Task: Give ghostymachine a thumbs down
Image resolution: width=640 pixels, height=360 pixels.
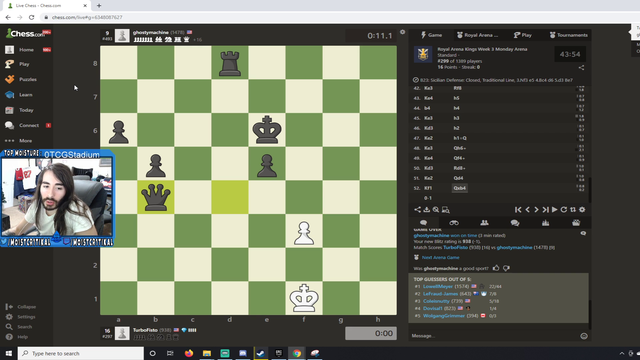Action: point(507,268)
